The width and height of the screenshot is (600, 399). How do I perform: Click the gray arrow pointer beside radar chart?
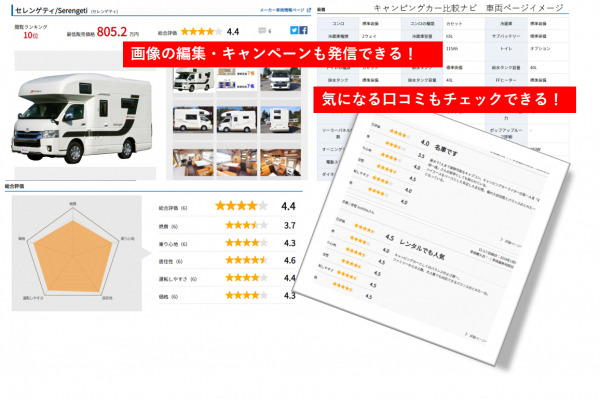pyautogui.click(x=146, y=253)
